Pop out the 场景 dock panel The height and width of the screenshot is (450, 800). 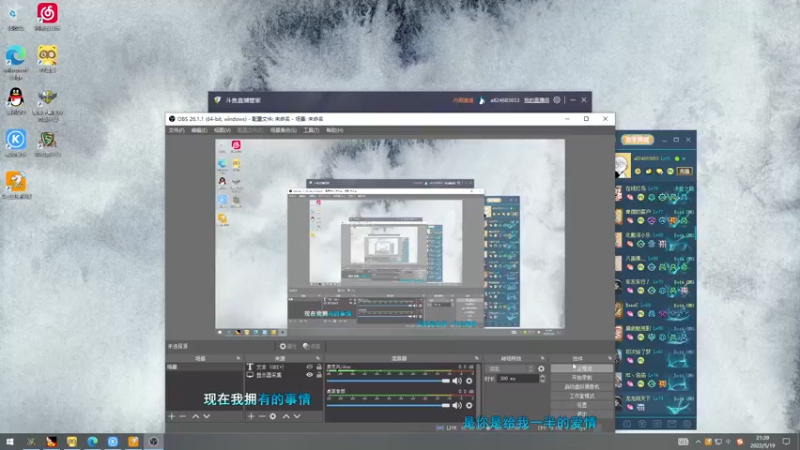238,358
